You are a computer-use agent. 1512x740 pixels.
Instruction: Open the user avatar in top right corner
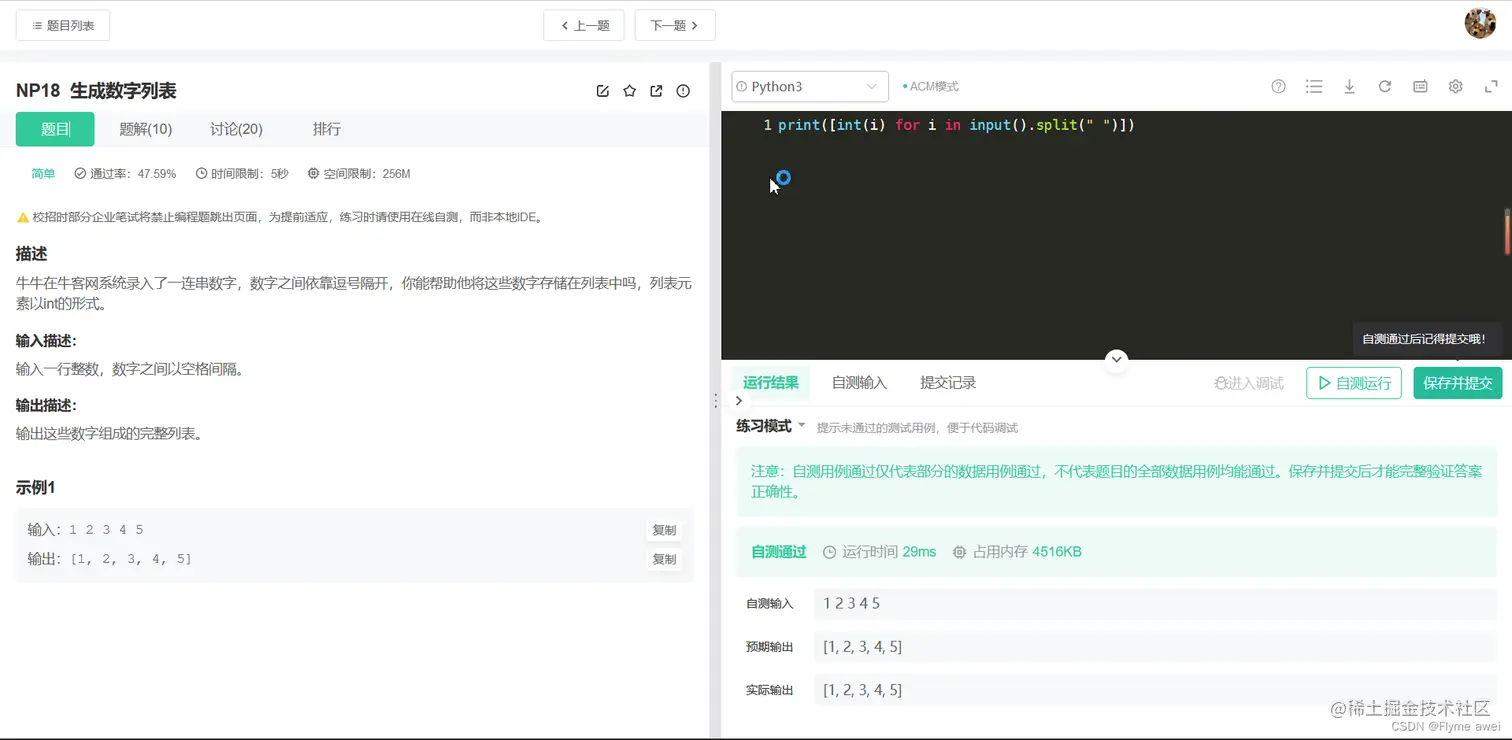pyautogui.click(x=1480, y=23)
